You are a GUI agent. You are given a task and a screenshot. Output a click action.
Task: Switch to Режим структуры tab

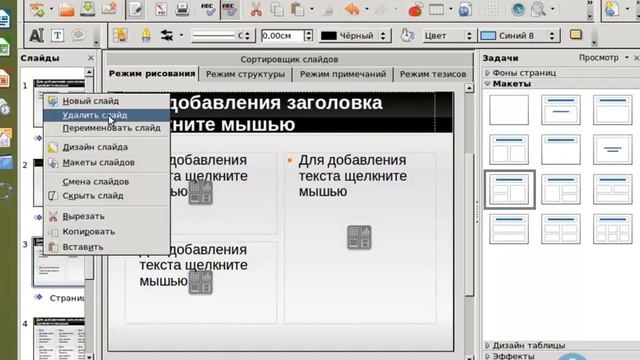[x=245, y=74]
